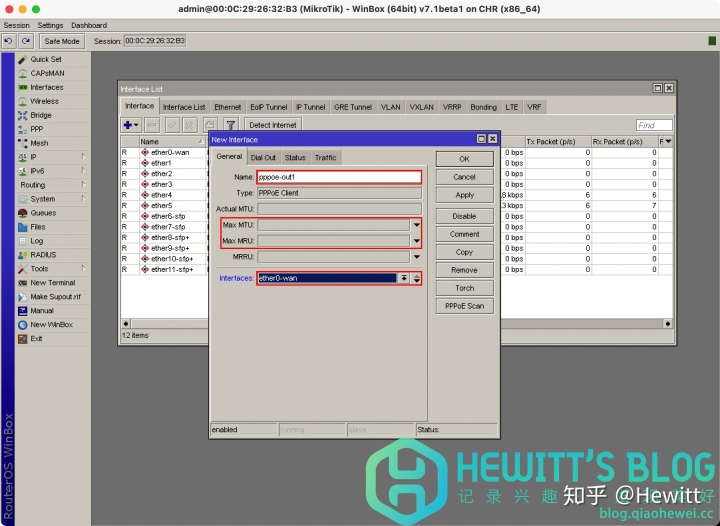The width and height of the screenshot is (720, 526).
Task: Click the undo arrow in toolbar
Action: (x=8, y=41)
